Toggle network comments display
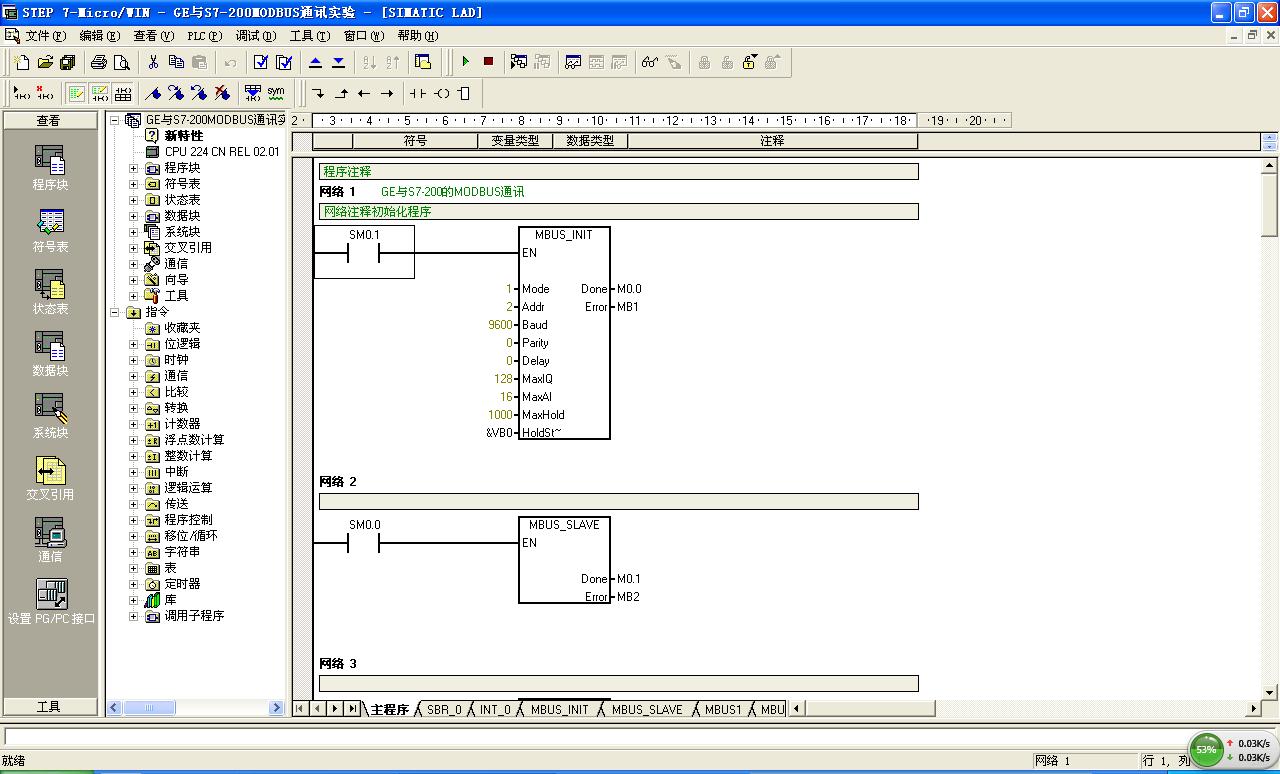1280x774 pixels. 100,93
